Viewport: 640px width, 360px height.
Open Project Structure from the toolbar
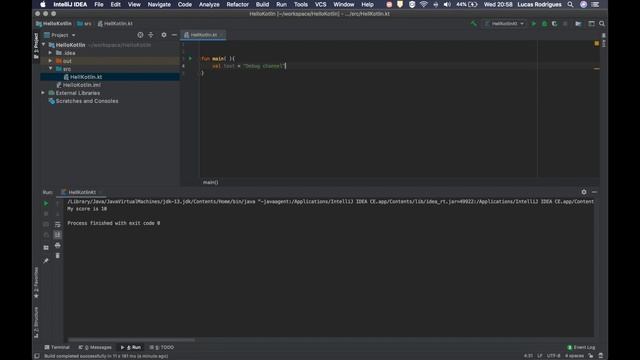578,24
